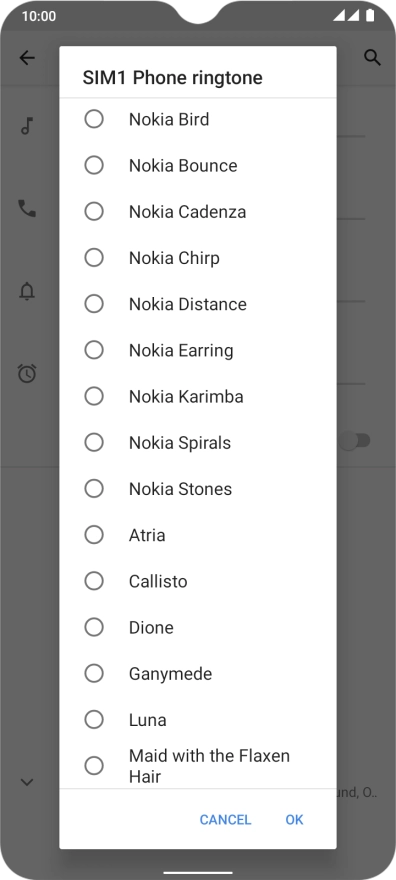Image resolution: width=396 pixels, height=880 pixels.
Task: Toggle the switch behind the dialog
Action: tap(356, 441)
